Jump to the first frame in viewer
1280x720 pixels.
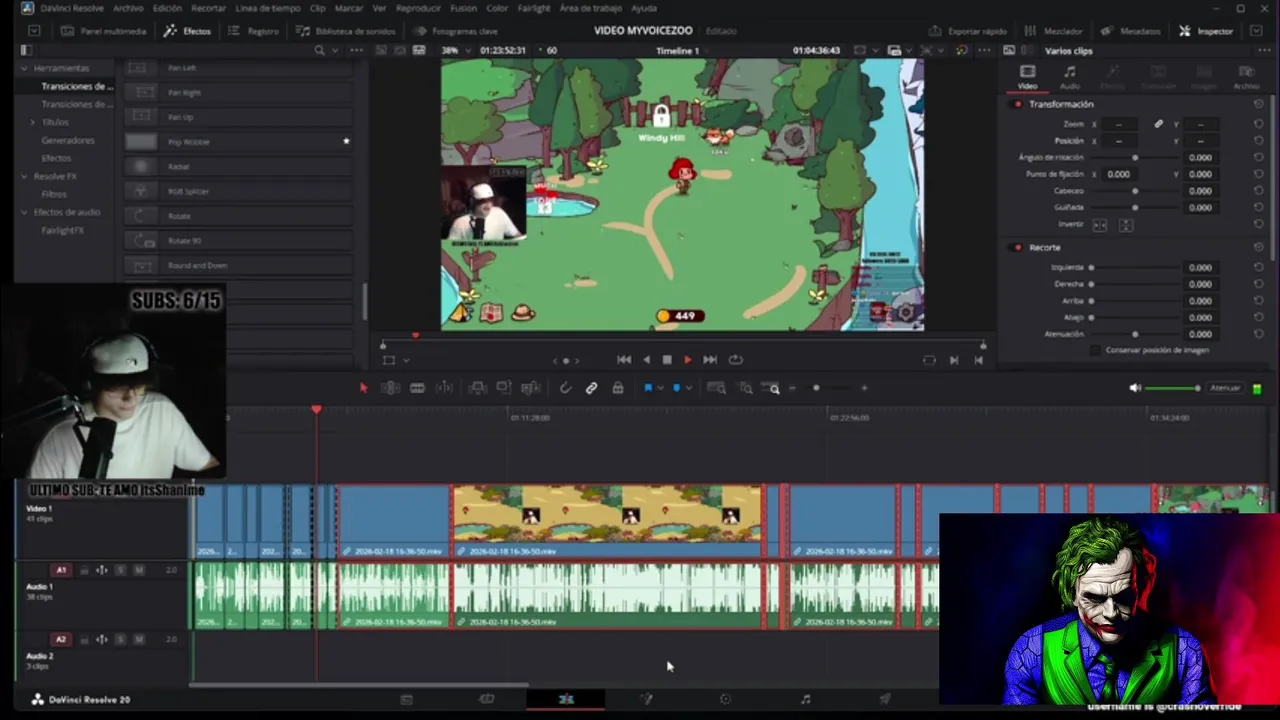tap(624, 360)
